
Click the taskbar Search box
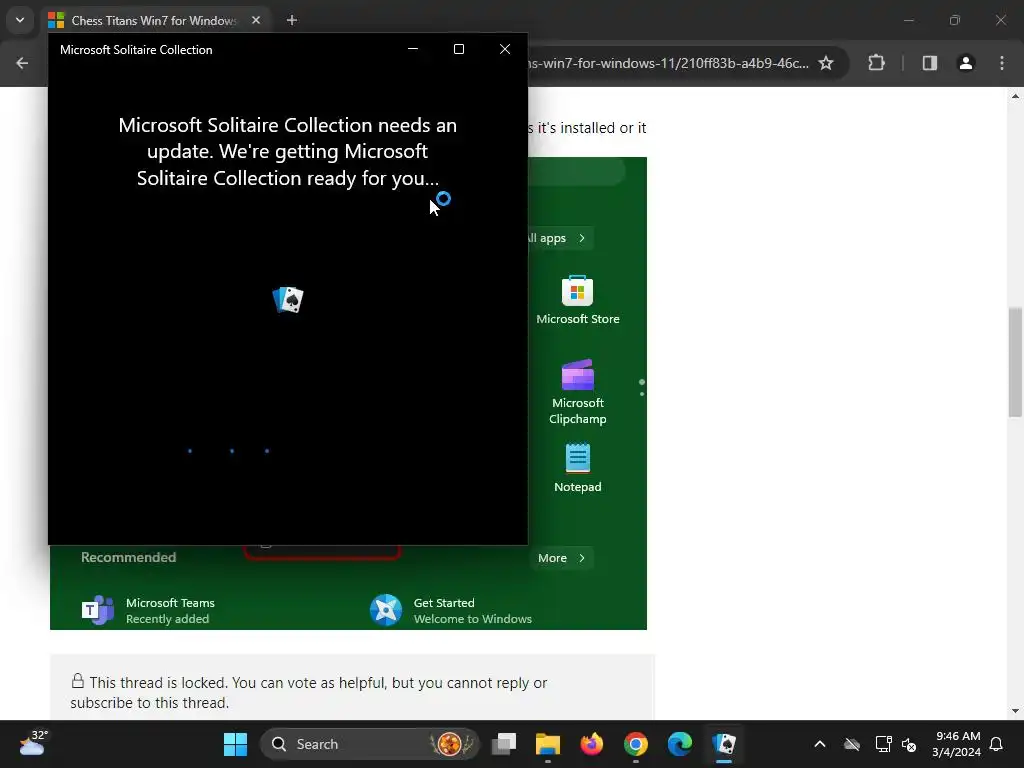[x=370, y=744]
